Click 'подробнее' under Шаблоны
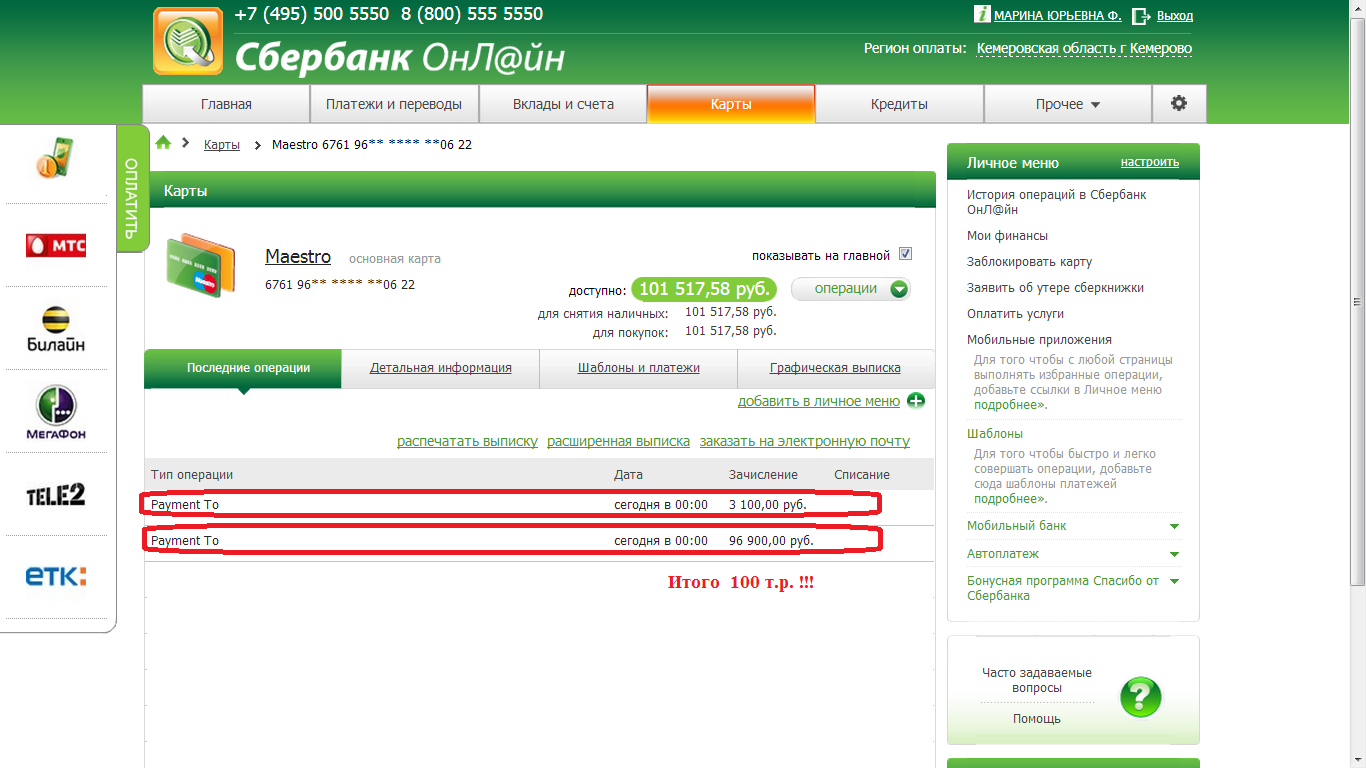The image size is (1366, 768). pyautogui.click(x=1009, y=498)
